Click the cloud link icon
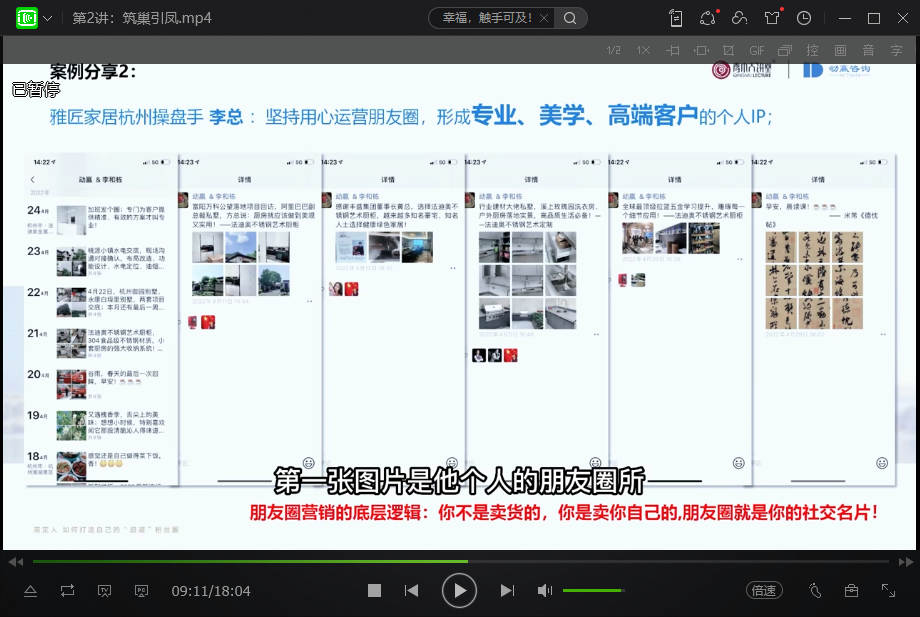This screenshot has height=617, width=920. pyautogui.click(x=739, y=18)
